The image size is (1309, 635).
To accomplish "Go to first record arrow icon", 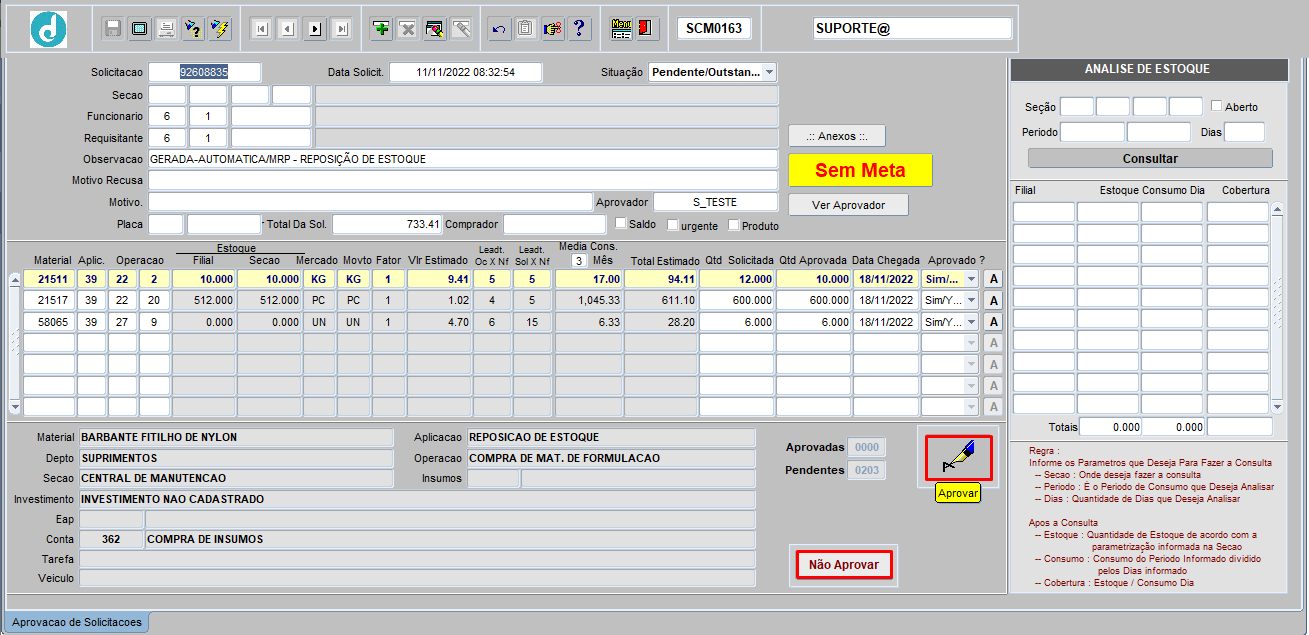I will (261, 29).
